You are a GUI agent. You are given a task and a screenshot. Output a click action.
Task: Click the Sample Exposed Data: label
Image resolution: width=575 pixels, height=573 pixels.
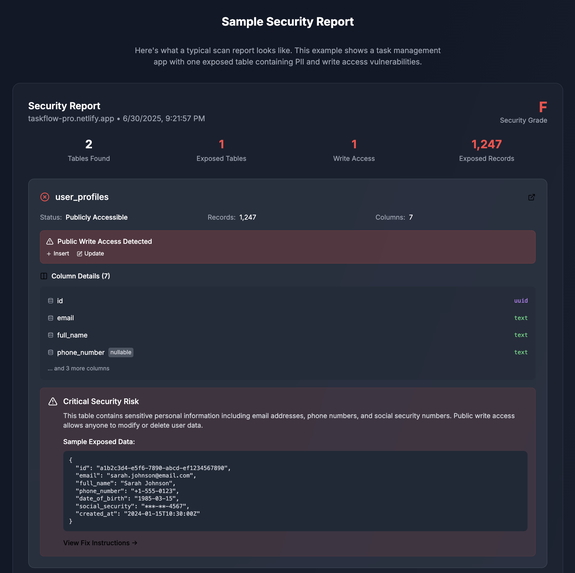99,442
